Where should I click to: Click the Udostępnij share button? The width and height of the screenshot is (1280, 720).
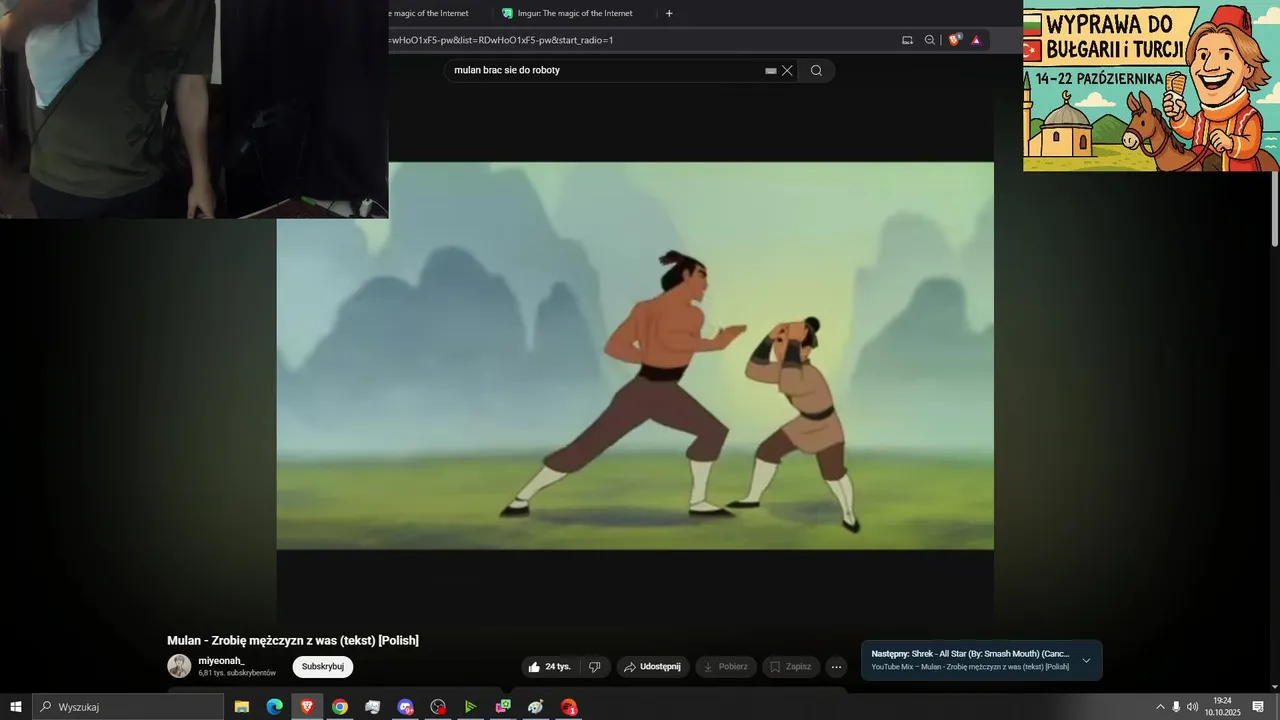652,667
